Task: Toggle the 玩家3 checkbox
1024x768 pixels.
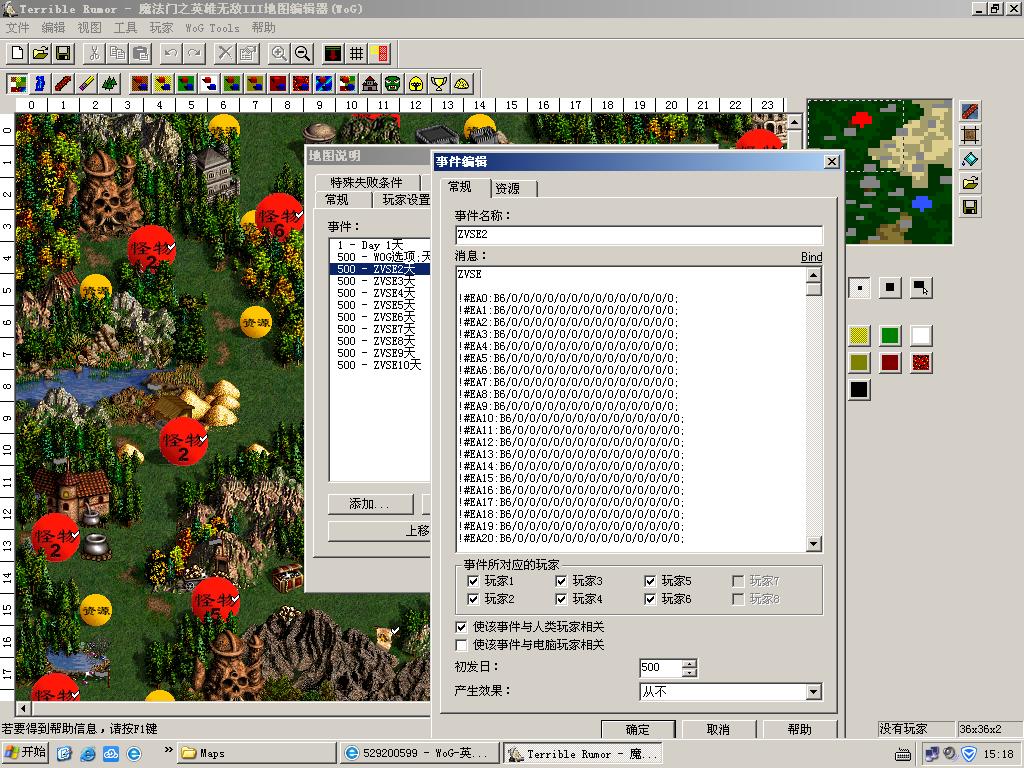Action: pyautogui.click(x=561, y=581)
